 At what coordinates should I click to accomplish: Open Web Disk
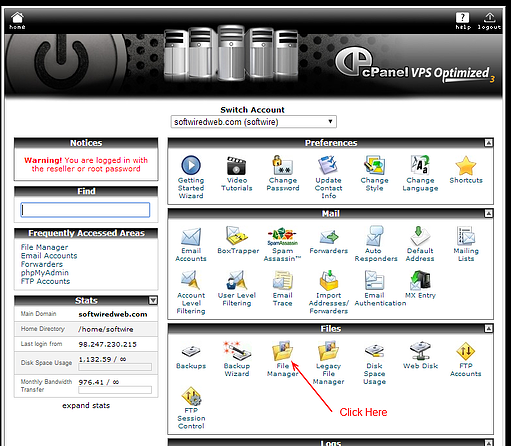[x=420, y=351]
